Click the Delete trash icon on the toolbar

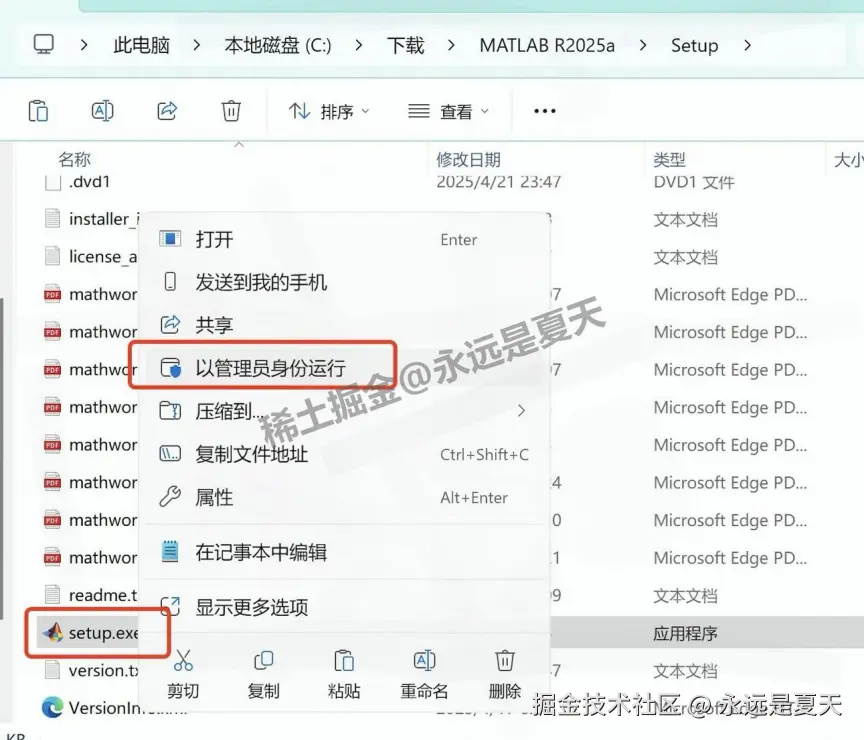coord(231,111)
